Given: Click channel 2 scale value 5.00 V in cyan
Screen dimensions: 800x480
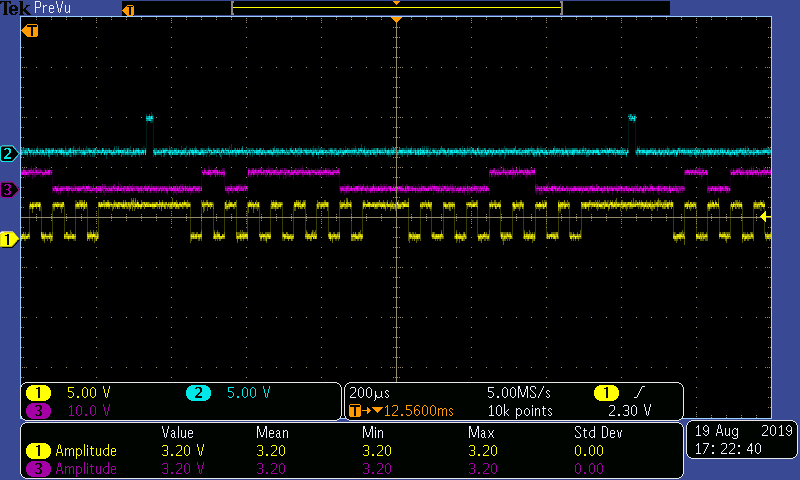Looking at the screenshot, I should point(248,393).
